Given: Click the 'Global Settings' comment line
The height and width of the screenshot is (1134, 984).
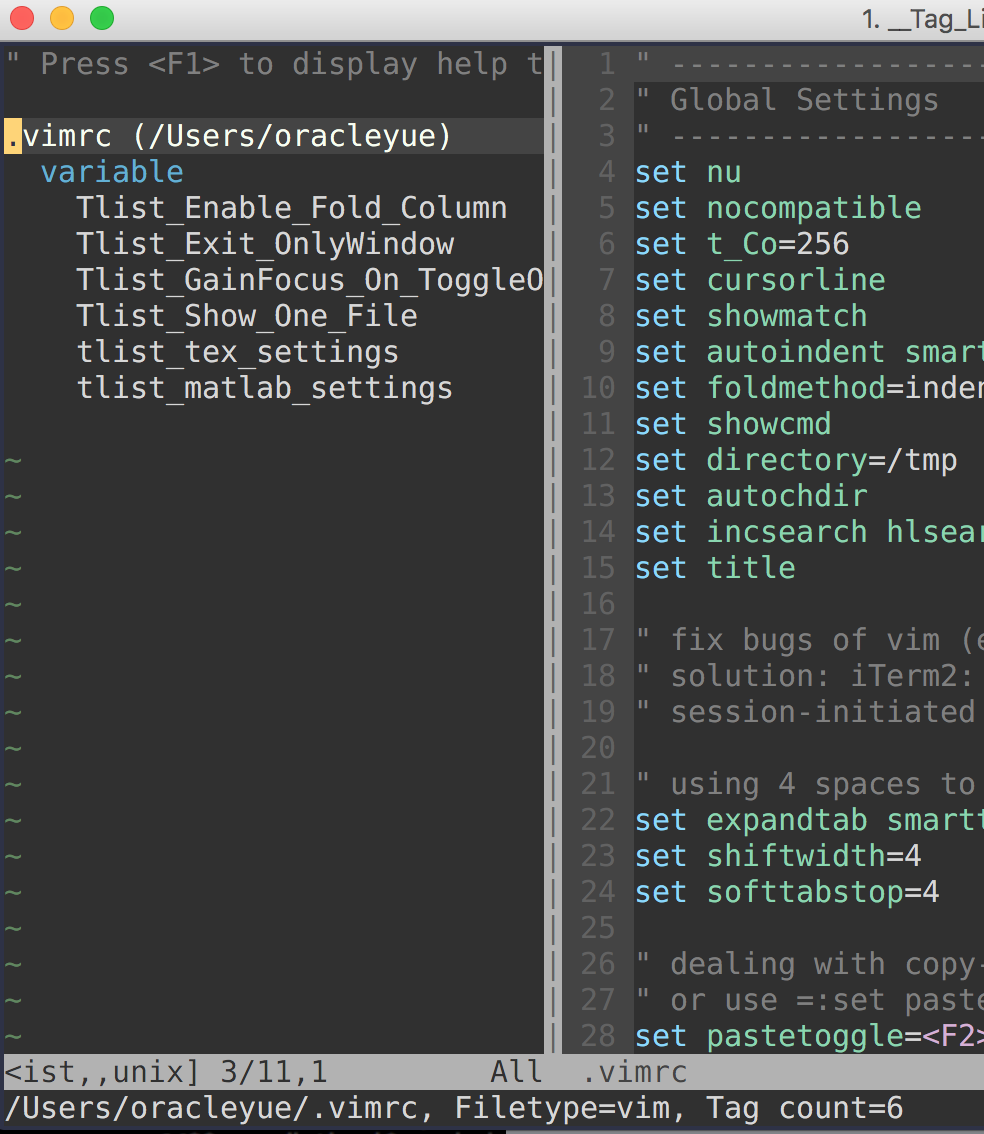Looking at the screenshot, I should click(x=787, y=100).
